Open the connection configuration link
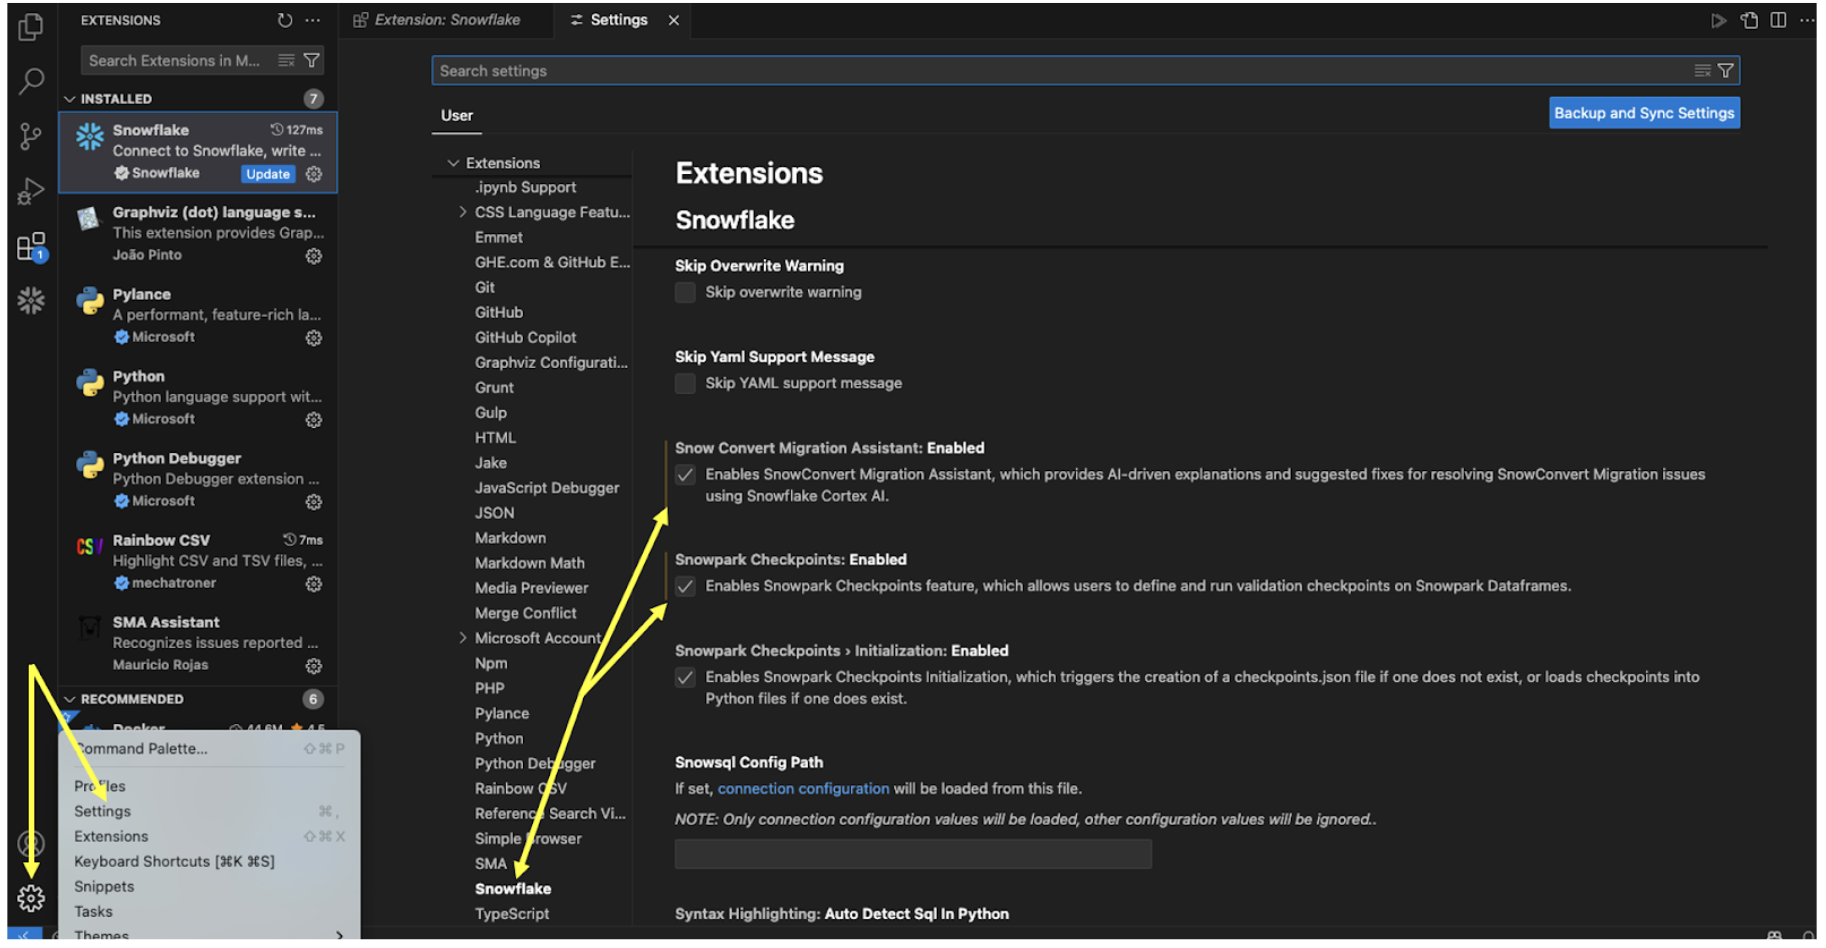Image resolution: width=1826 pixels, height=948 pixels. click(803, 788)
